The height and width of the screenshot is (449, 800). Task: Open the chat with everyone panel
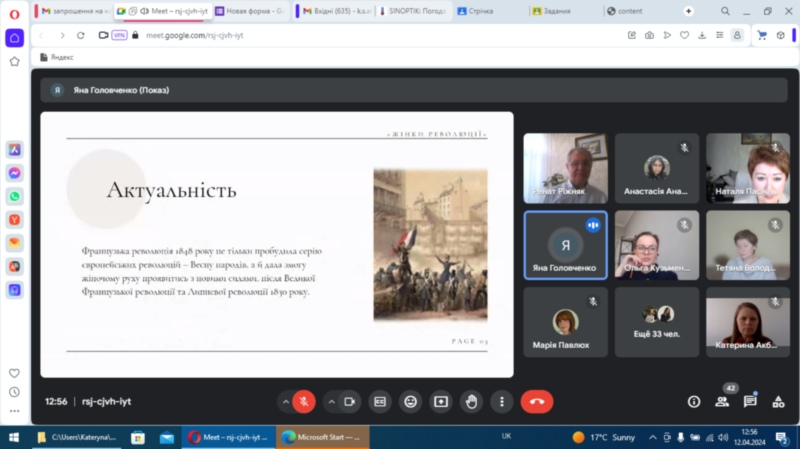[750, 401]
